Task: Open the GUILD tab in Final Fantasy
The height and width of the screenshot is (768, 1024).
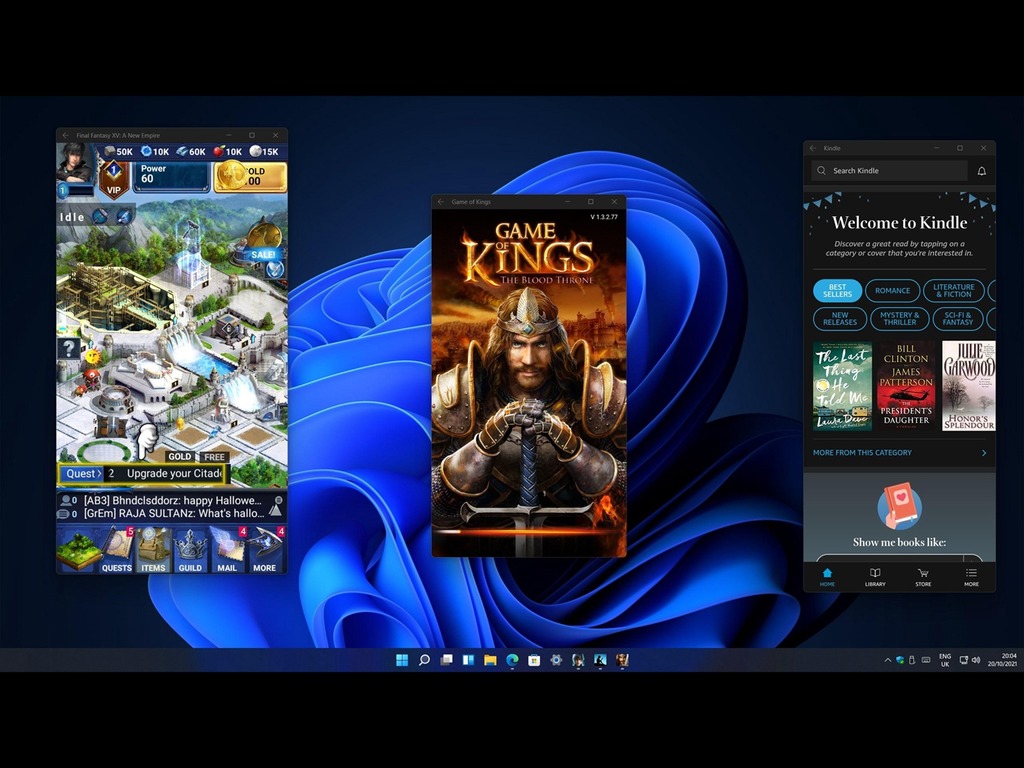Action: coord(190,550)
